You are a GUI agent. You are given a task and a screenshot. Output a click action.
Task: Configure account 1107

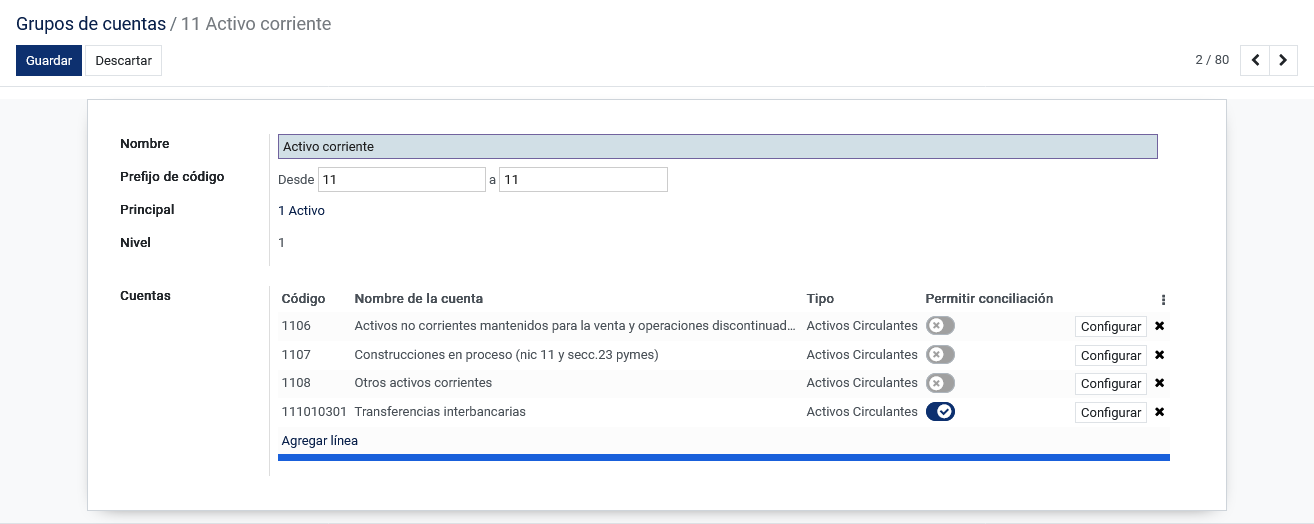(1111, 355)
